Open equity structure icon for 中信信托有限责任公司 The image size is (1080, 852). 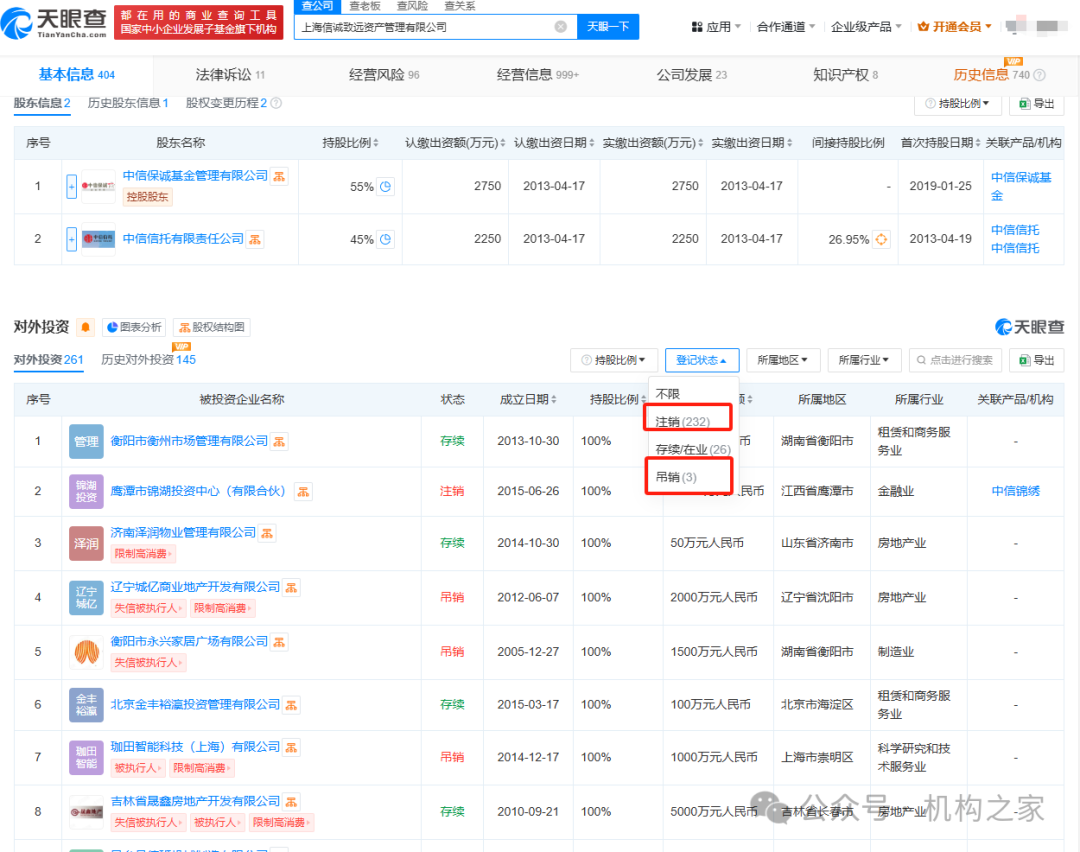[x=255, y=239]
